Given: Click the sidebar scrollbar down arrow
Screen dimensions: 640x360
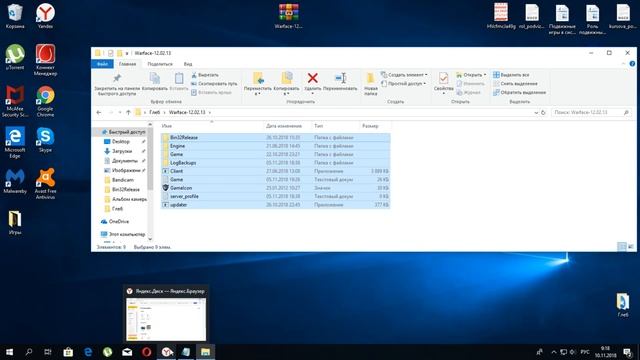Looking at the screenshot, I should (x=150, y=239).
